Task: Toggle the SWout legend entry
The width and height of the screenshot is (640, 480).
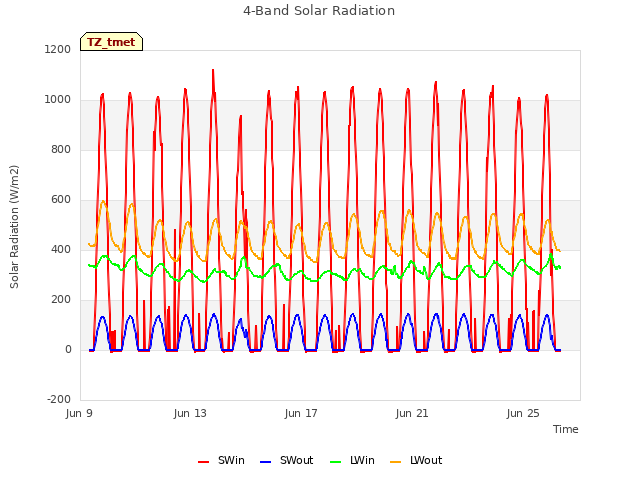Action: (286, 460)
